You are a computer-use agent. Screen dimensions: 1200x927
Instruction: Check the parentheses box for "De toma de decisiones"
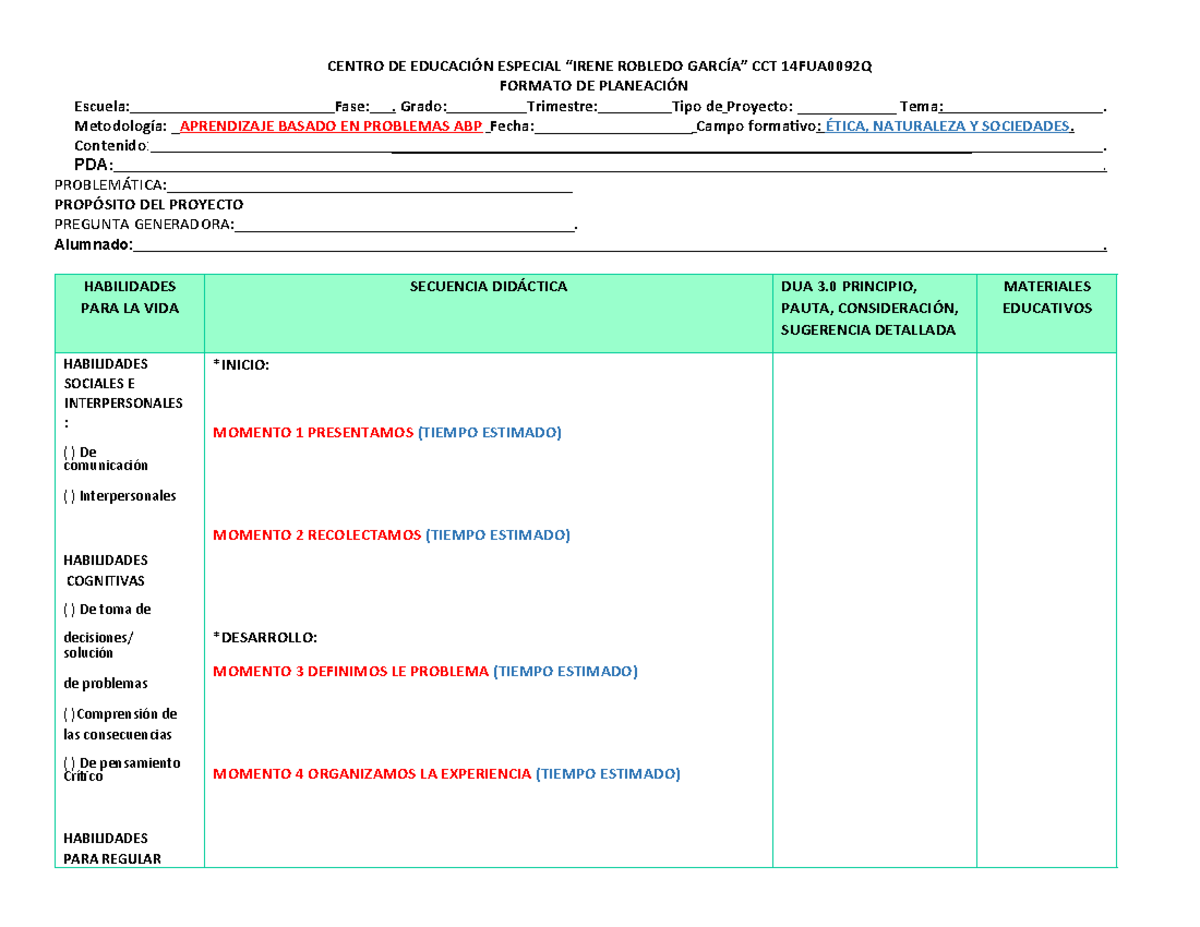67,609
